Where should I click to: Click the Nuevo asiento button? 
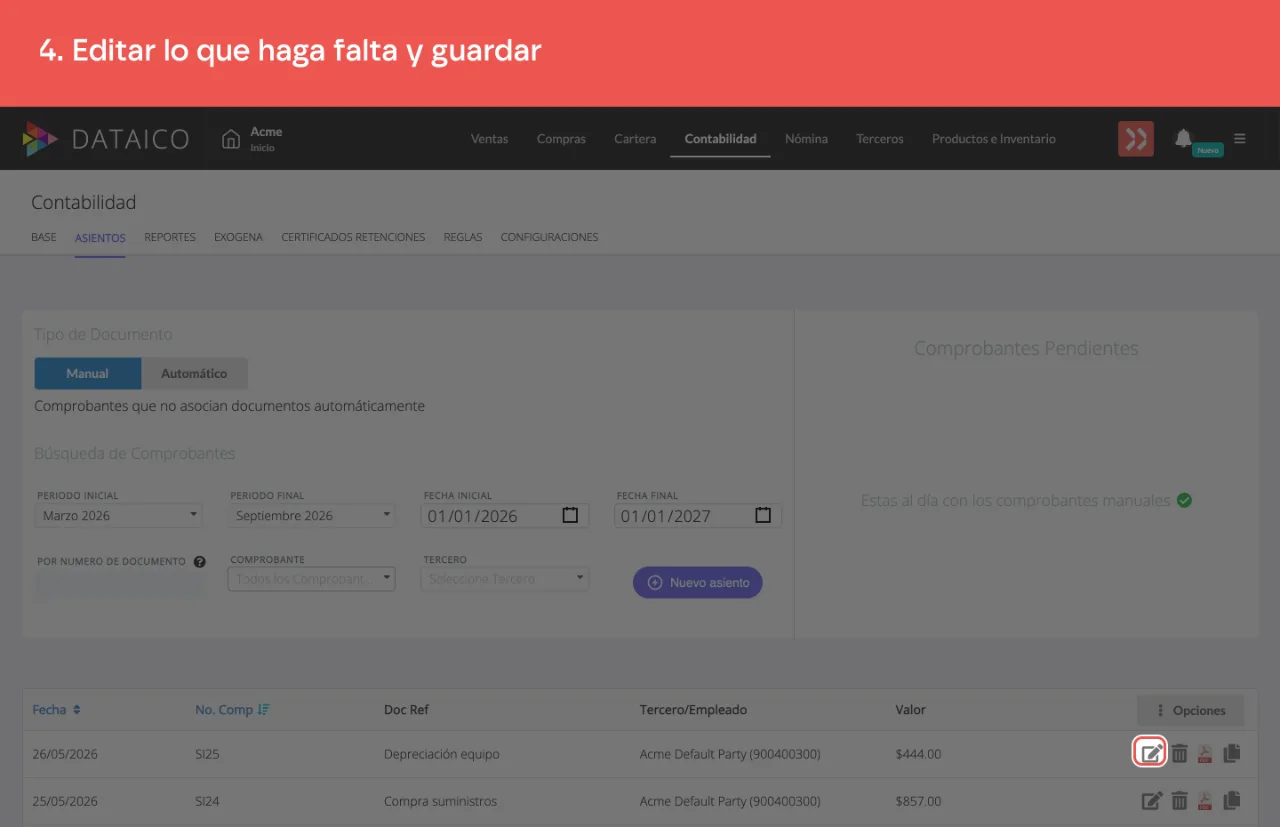[x=698, y=582]
